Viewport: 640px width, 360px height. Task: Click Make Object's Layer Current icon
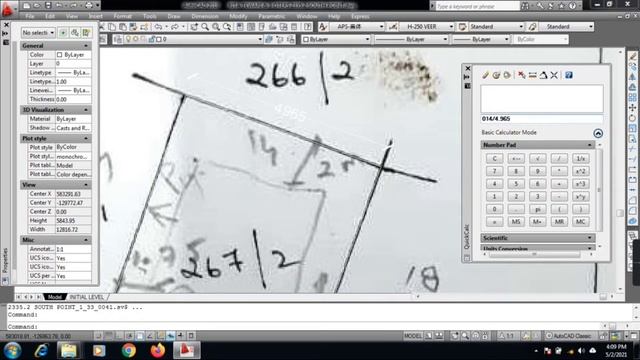tap(269, 39)
